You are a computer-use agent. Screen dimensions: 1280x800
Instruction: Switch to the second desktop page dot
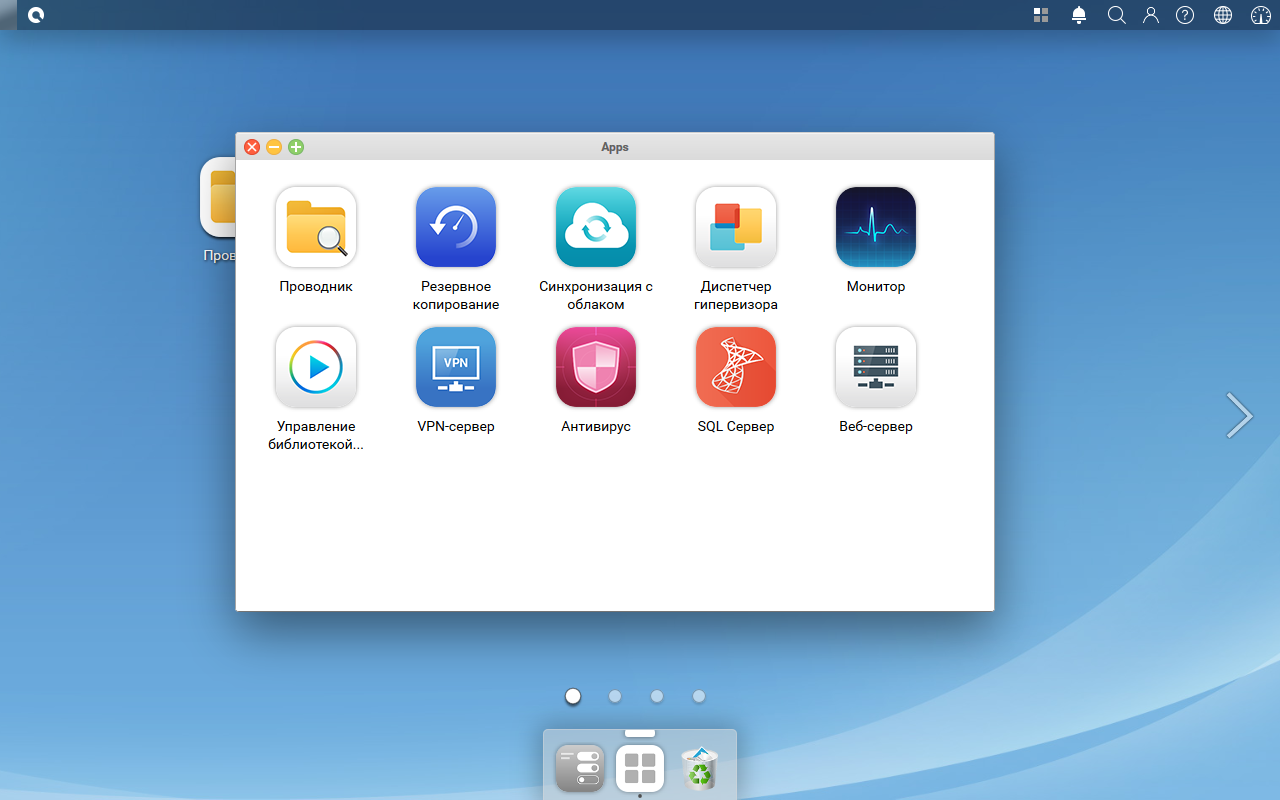point(615,696)
